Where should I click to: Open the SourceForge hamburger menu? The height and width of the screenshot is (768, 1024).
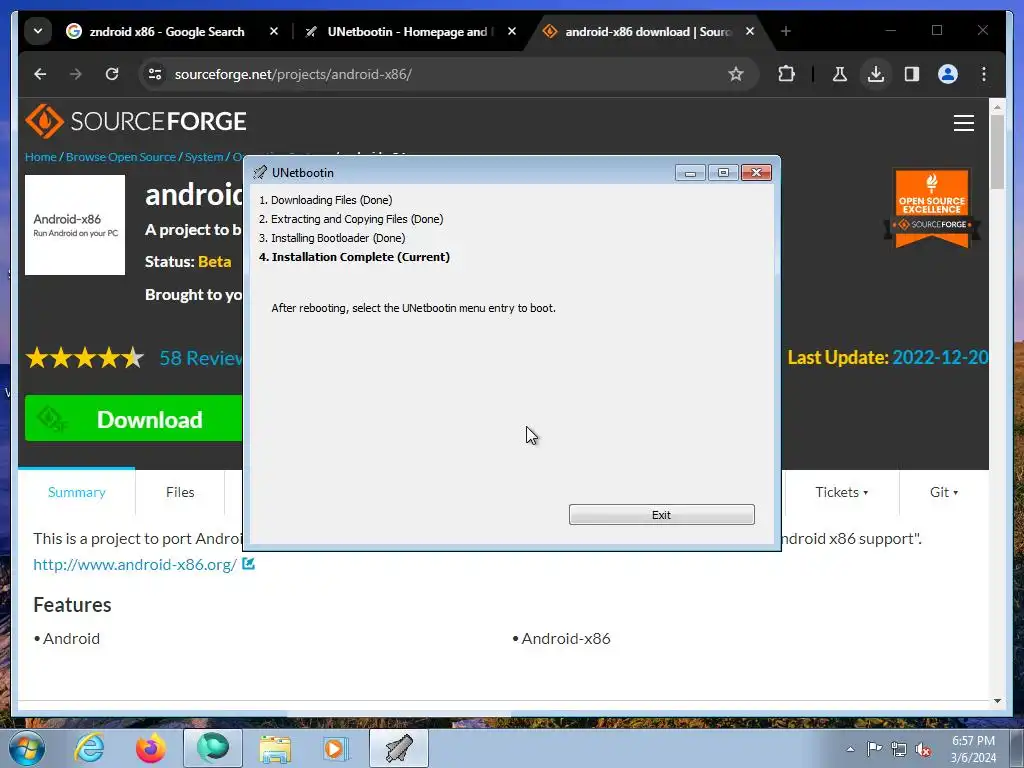tap(963, 123)
